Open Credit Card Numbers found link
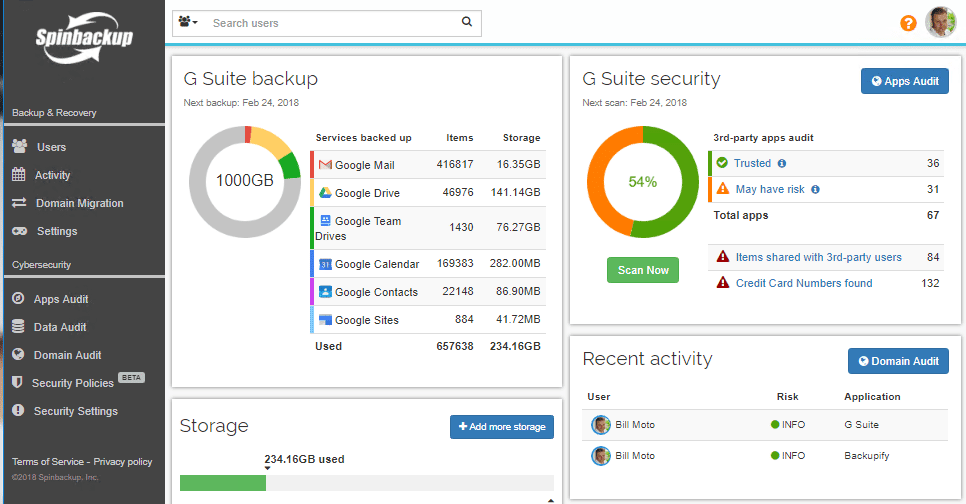Screen dimensions: 966x504 (804, 283)
